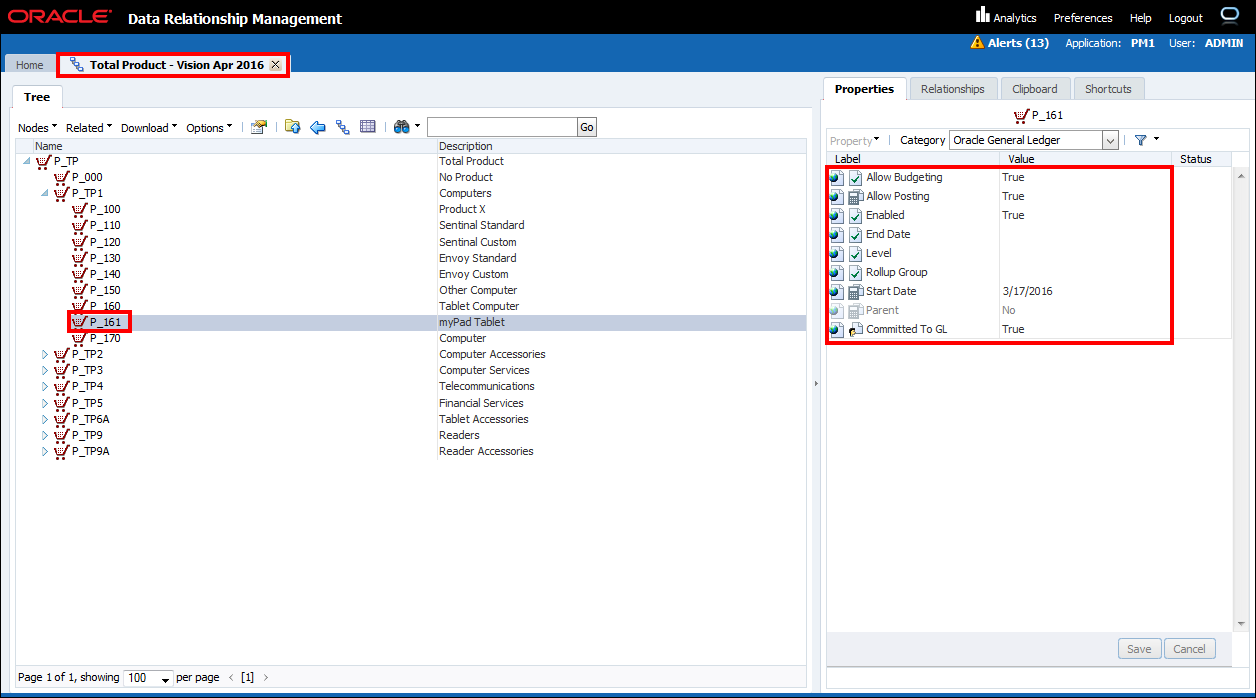Click the globe icon beside Enabled property
Image resolution: width=1256 pixels, height=698 pixels.
(836, 216)
